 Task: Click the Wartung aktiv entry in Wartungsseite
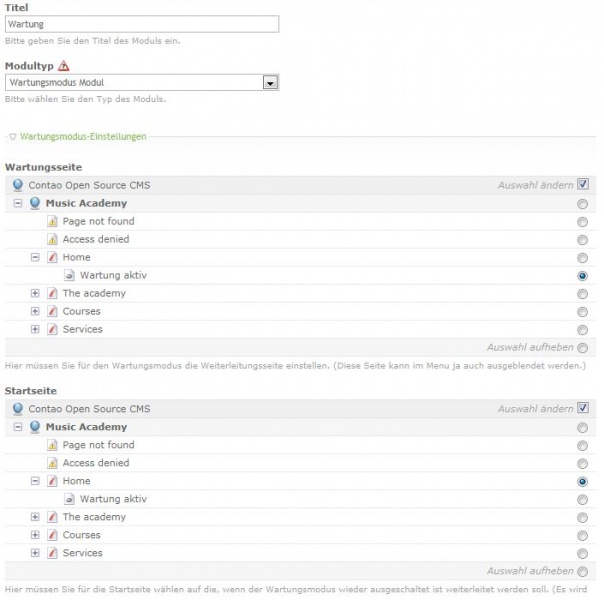(x=113, y=275)
